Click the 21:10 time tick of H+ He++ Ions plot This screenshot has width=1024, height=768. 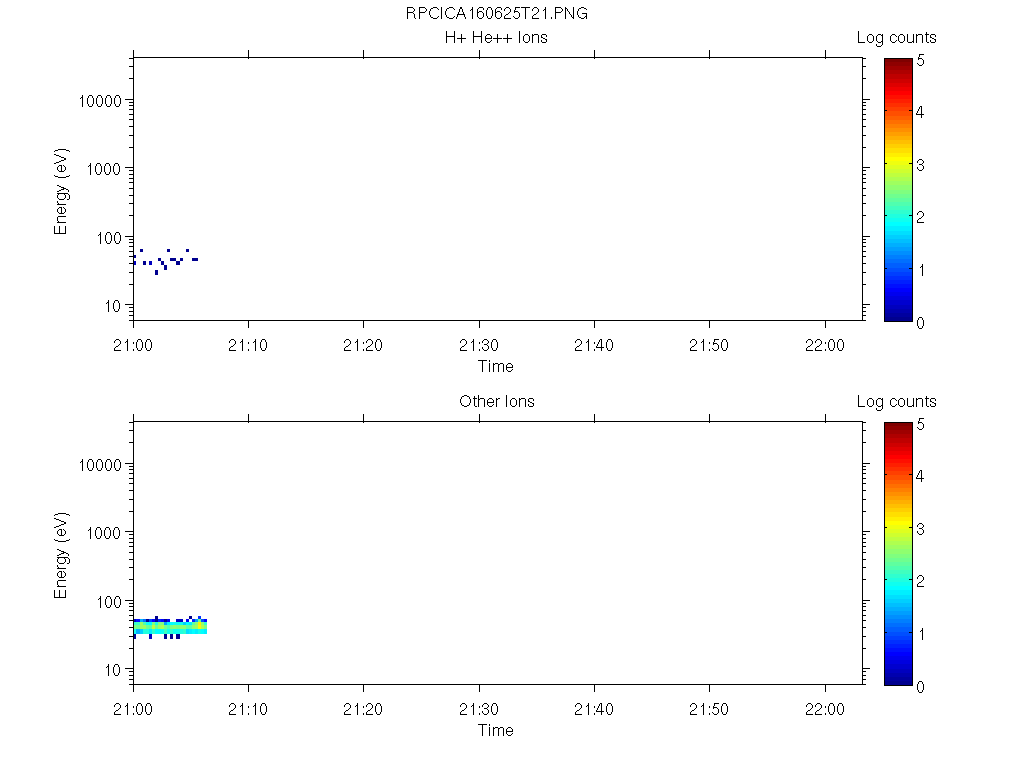[248, 345]
